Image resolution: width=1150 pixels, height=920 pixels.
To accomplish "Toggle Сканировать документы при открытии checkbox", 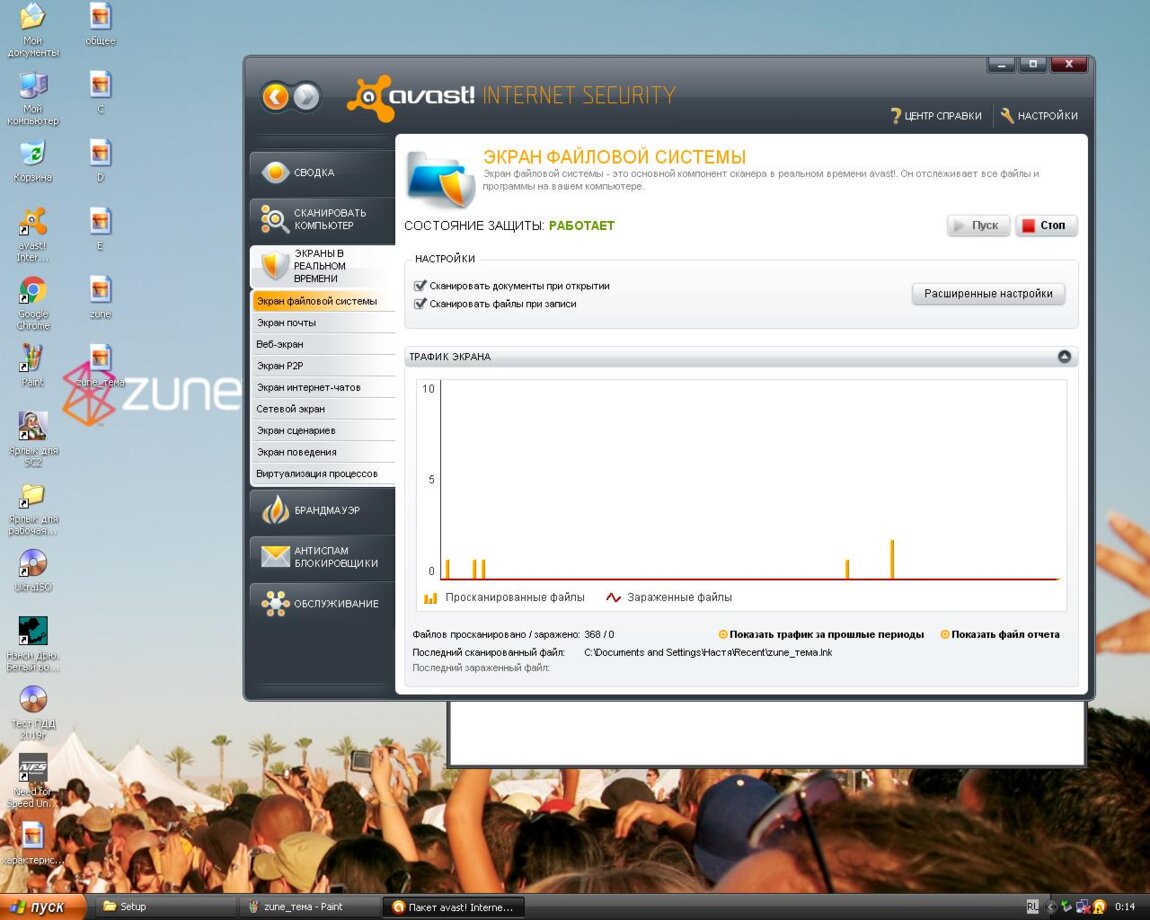I will pos(420,286).
